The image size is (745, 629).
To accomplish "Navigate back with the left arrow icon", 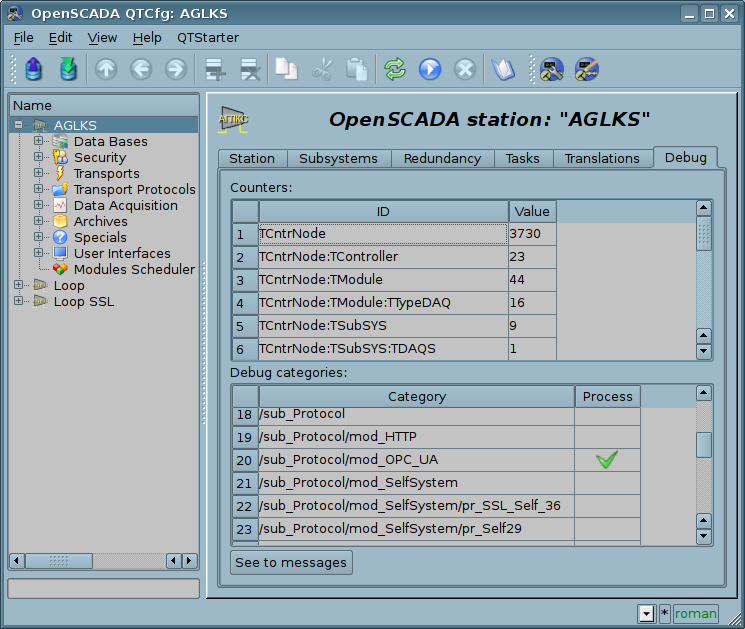I will tap(141, 69).
